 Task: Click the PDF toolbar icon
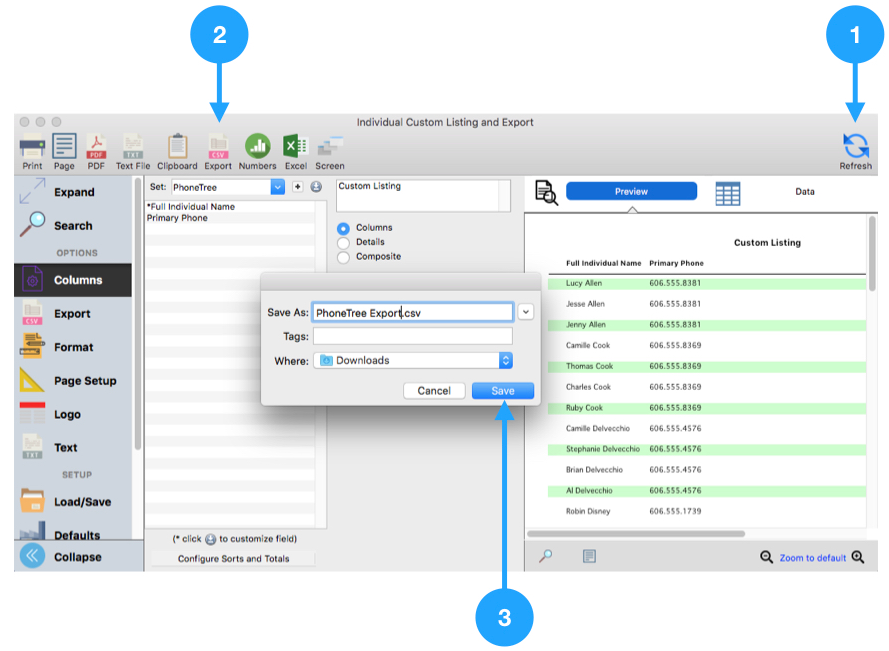point(96,147)
